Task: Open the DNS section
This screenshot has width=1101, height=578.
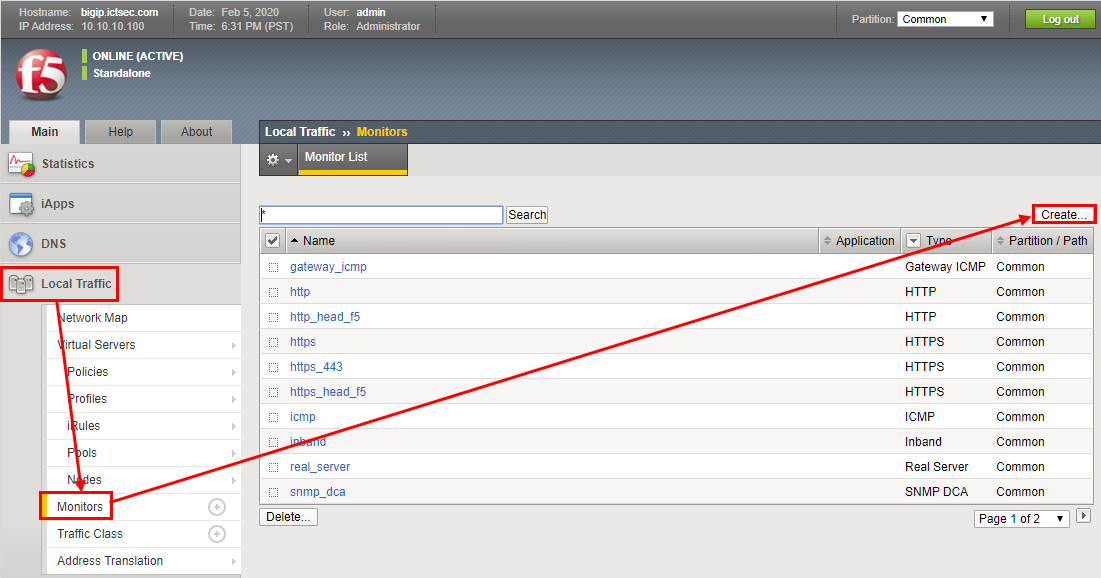Action: click(120, 244)
